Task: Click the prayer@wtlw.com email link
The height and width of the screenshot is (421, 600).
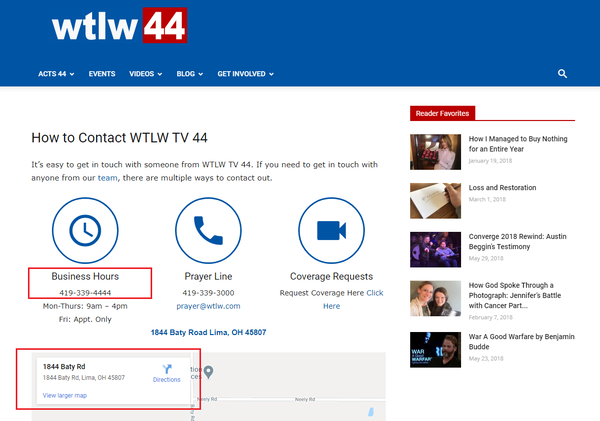Action: 208,306
